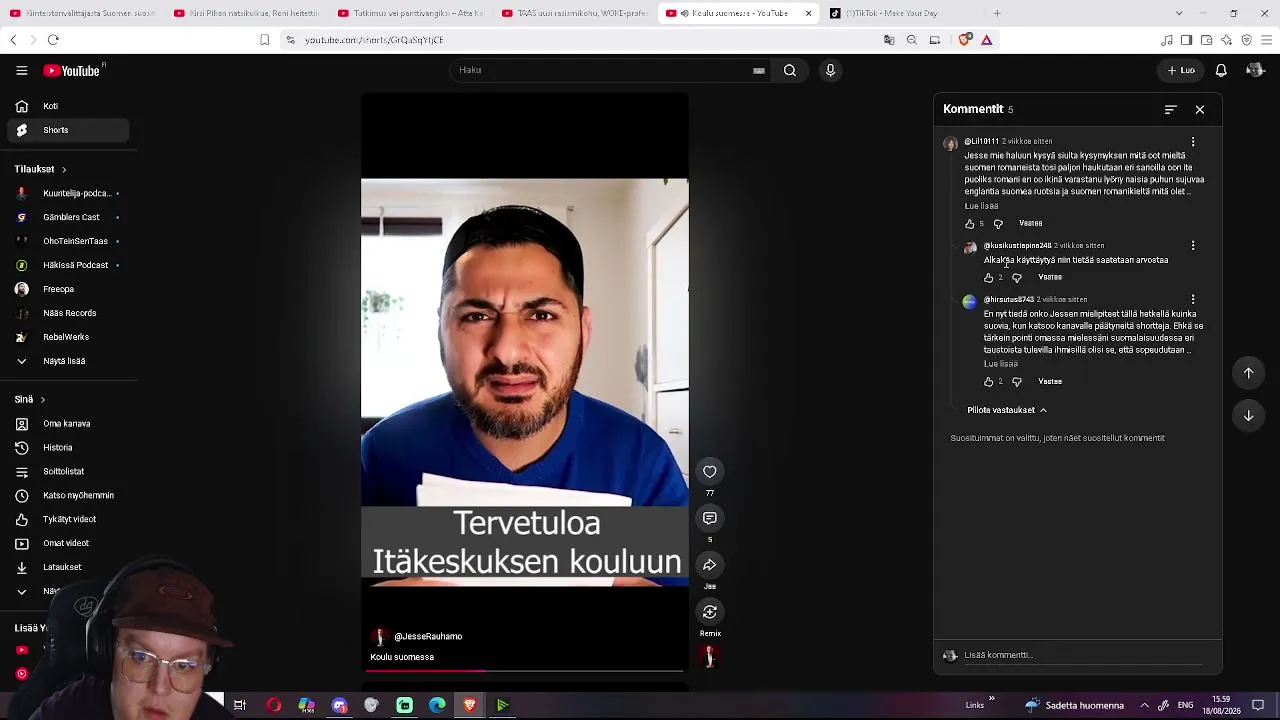Expand the Tilaukset section

click(x=41, y=169)
